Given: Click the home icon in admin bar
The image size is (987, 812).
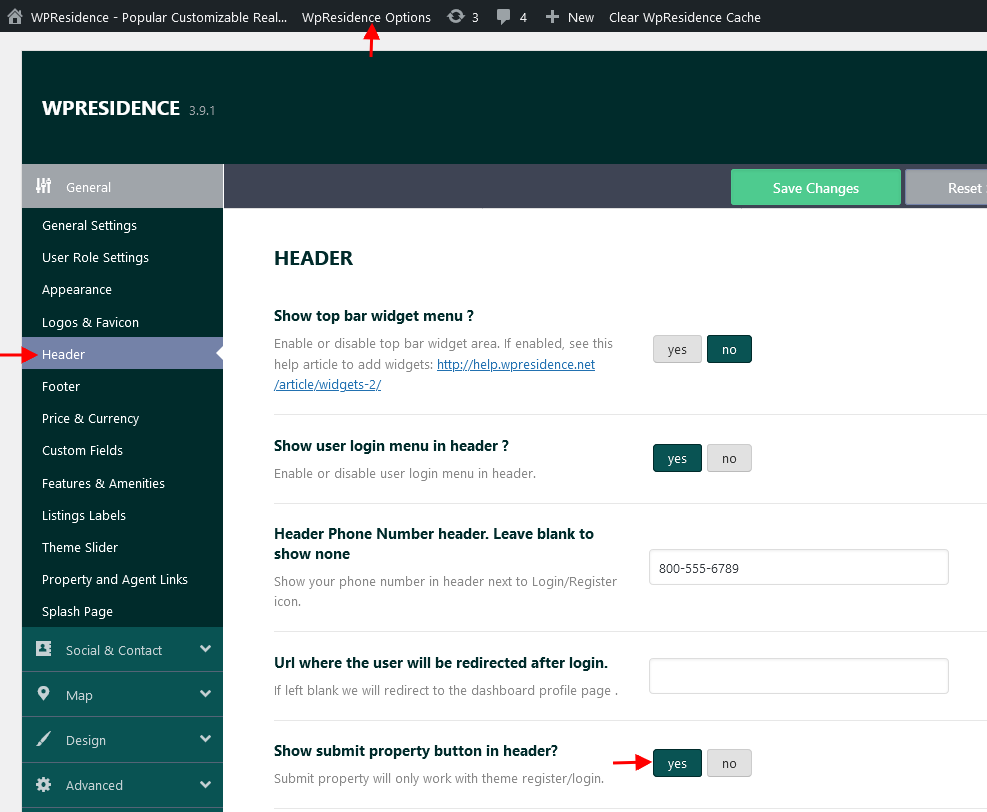Looking at the screenshot, I should pos(14,16).
